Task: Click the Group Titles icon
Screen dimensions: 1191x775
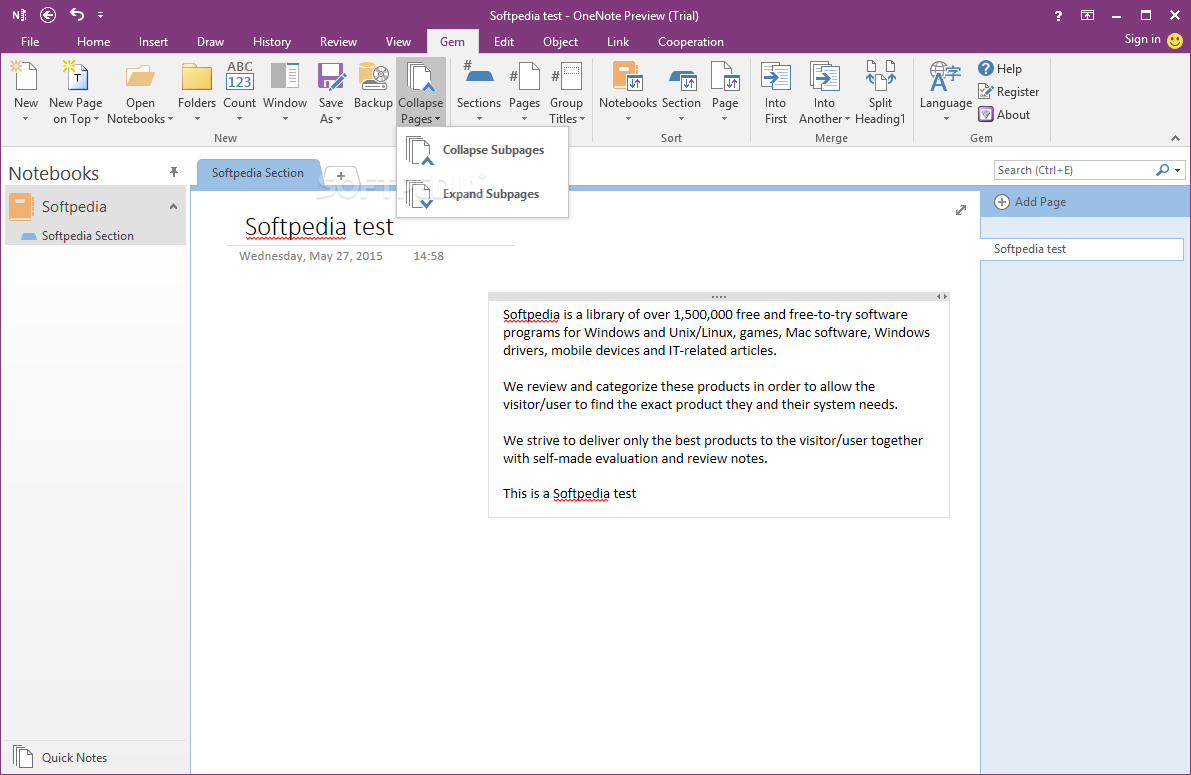Action: click(567, 77)
